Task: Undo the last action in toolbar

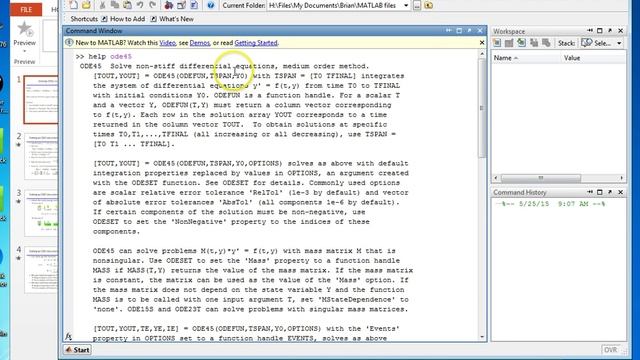Action: pos(140,5)
